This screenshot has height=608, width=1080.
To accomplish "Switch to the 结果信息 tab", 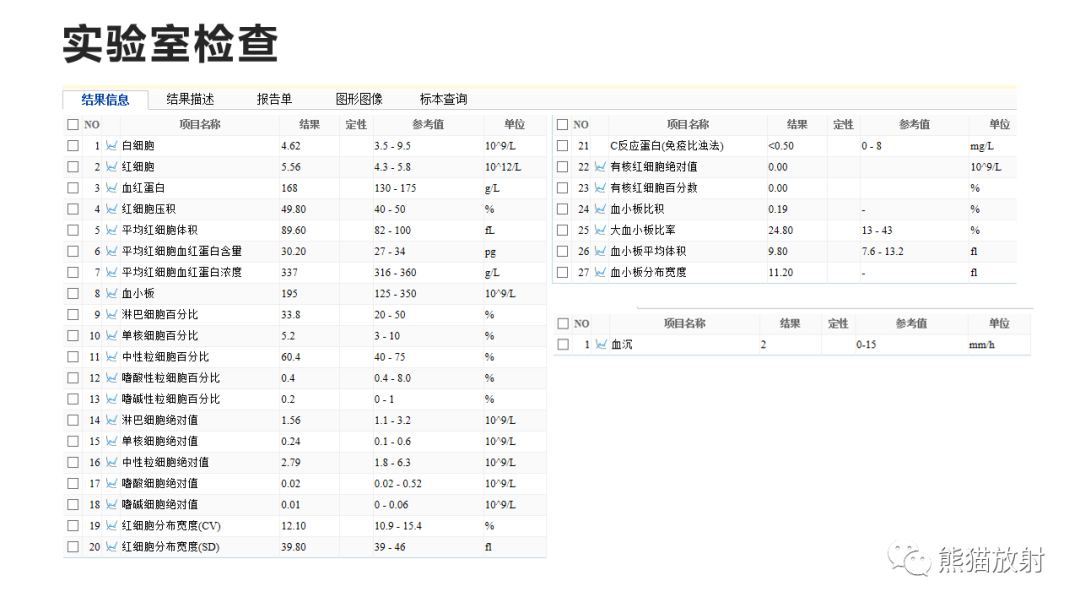I will tap(105, 100).
